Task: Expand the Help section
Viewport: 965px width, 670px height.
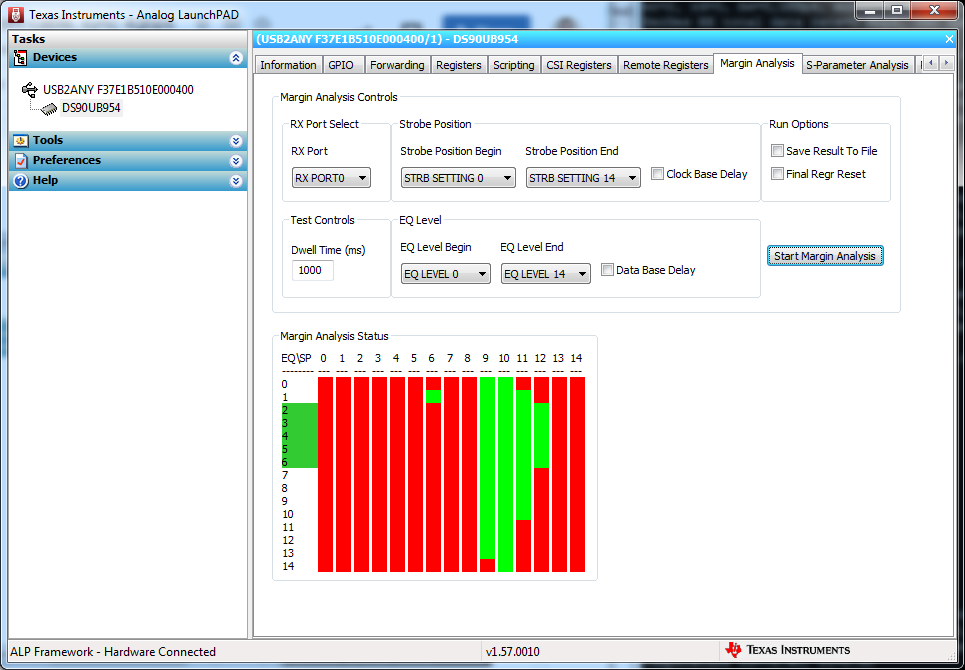Action: click(x=236, y=181)
